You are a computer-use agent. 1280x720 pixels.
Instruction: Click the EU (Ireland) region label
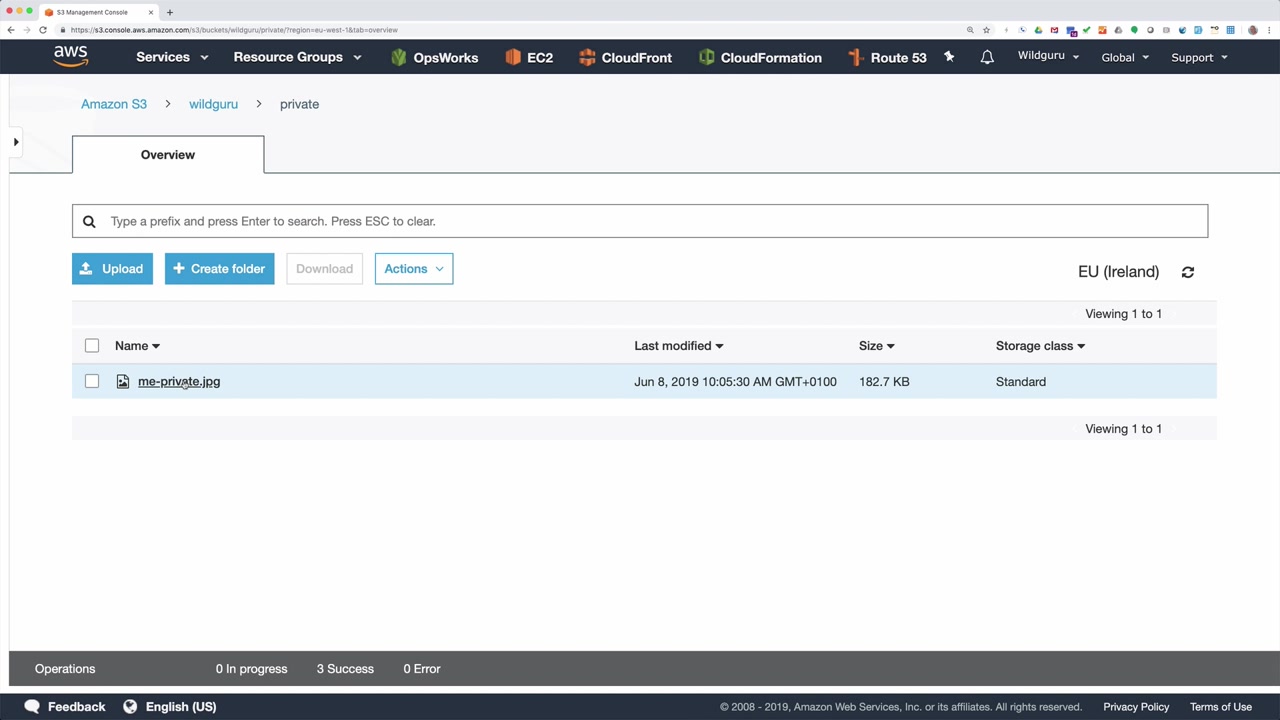(x=1118, y=272)
